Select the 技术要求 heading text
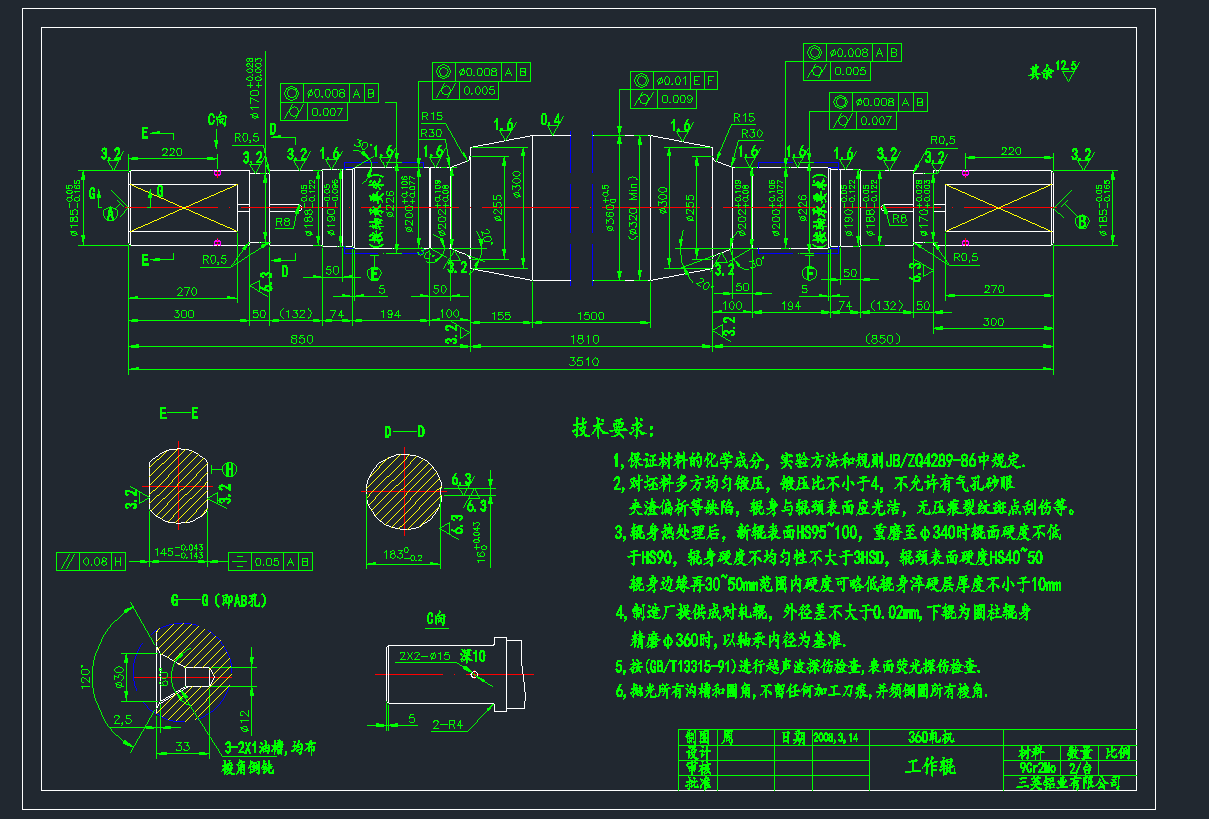1209x819 pixels. 612,429
